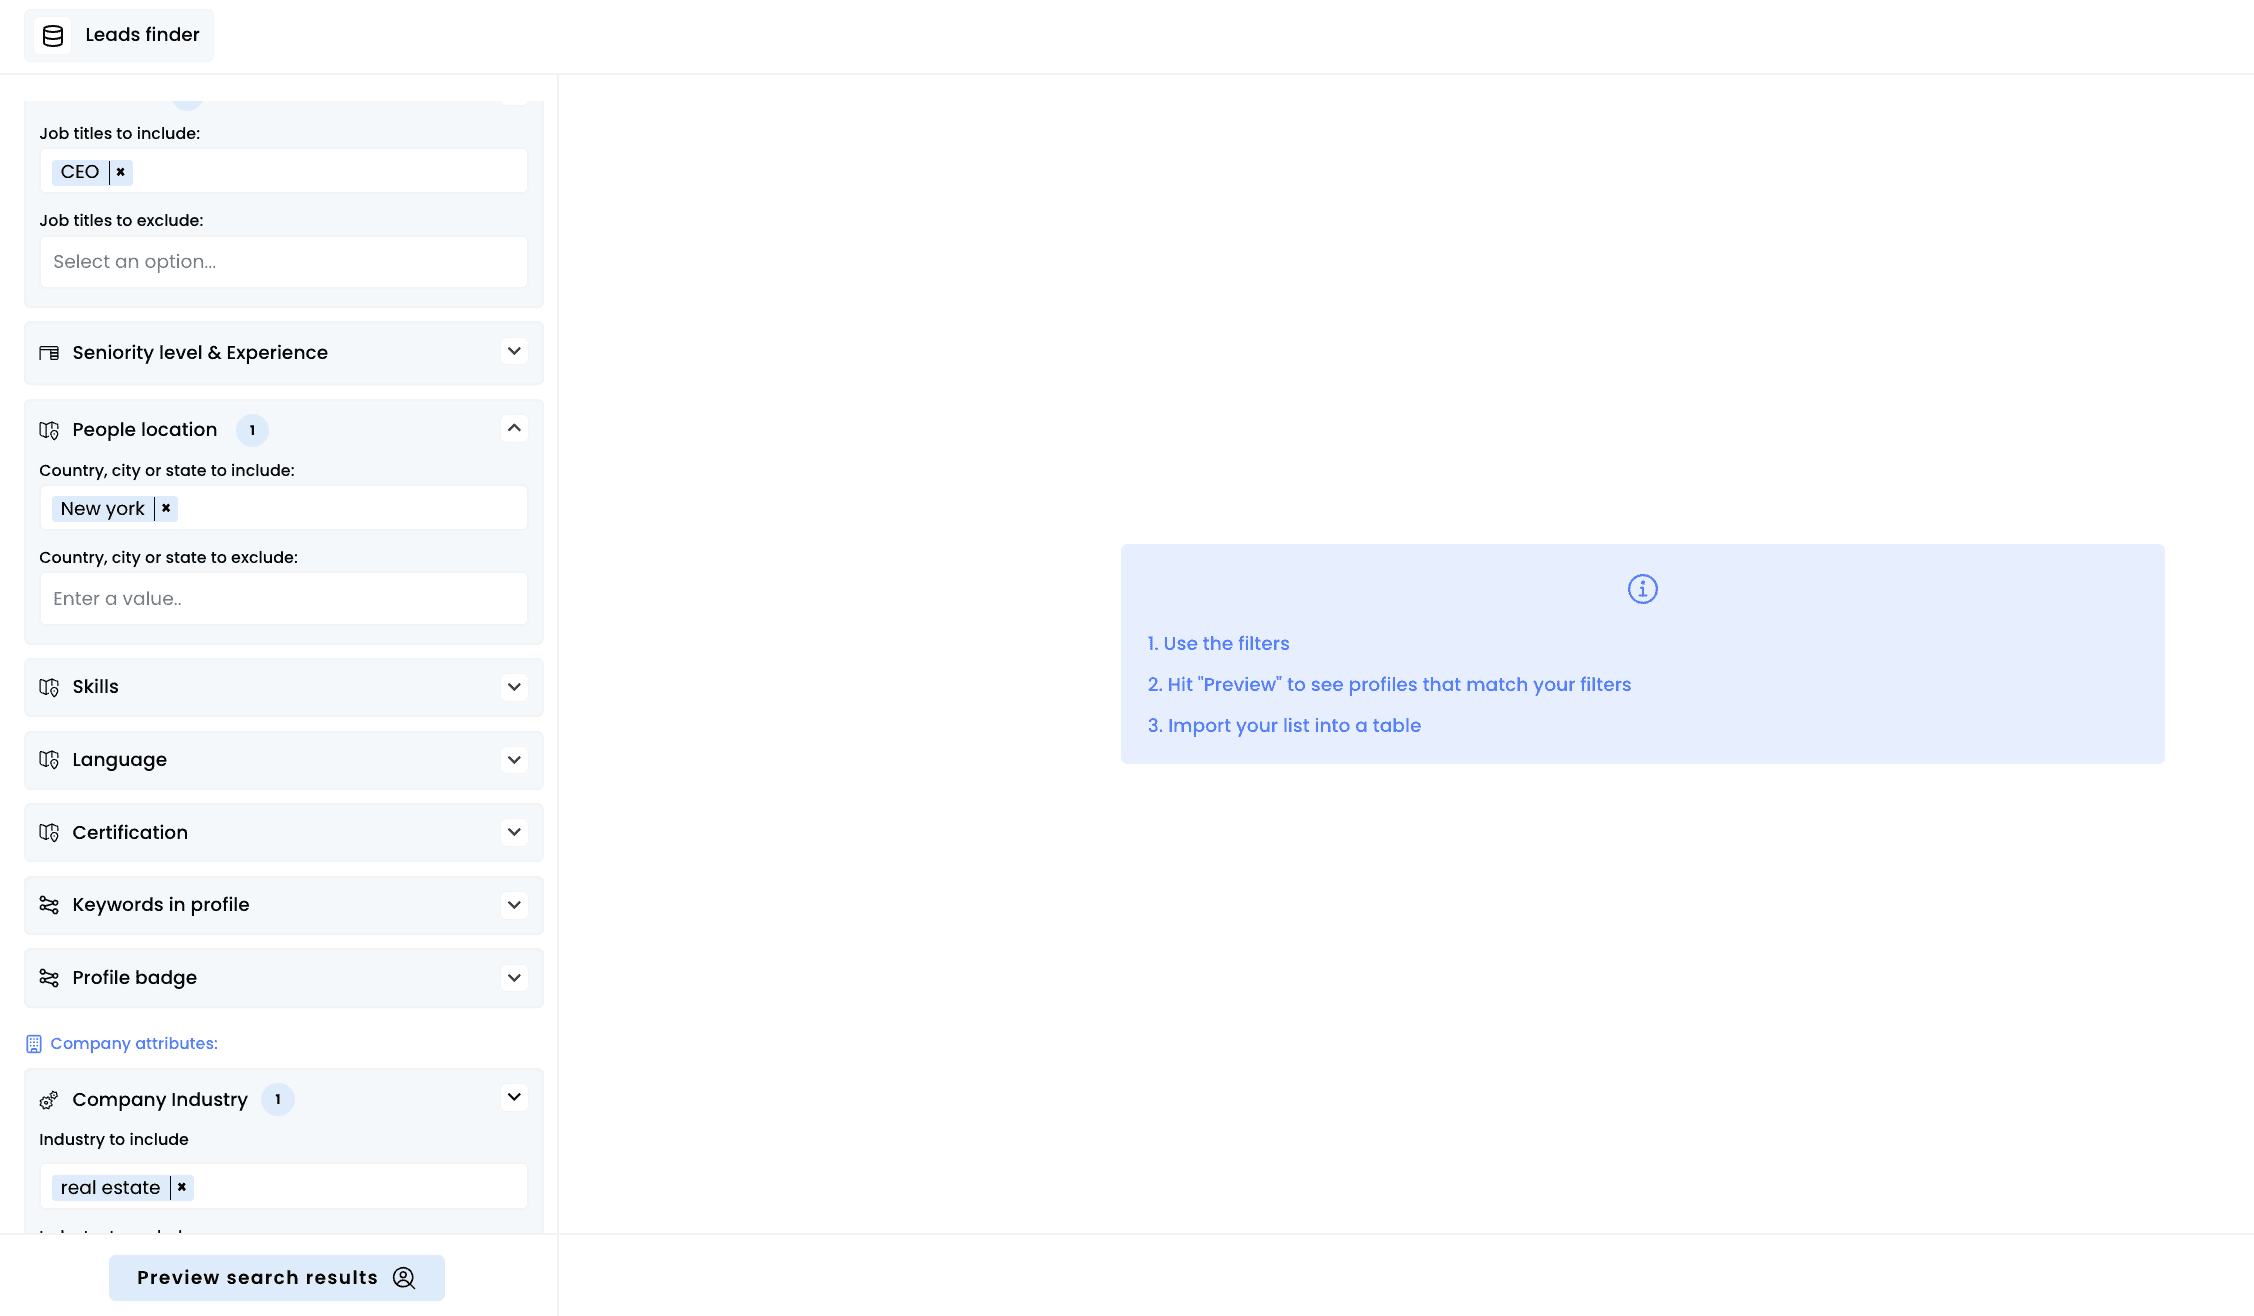This screenshot has width=2254, height=1316.
Task: Expand the Skills filter section
Action: [514, 687]
